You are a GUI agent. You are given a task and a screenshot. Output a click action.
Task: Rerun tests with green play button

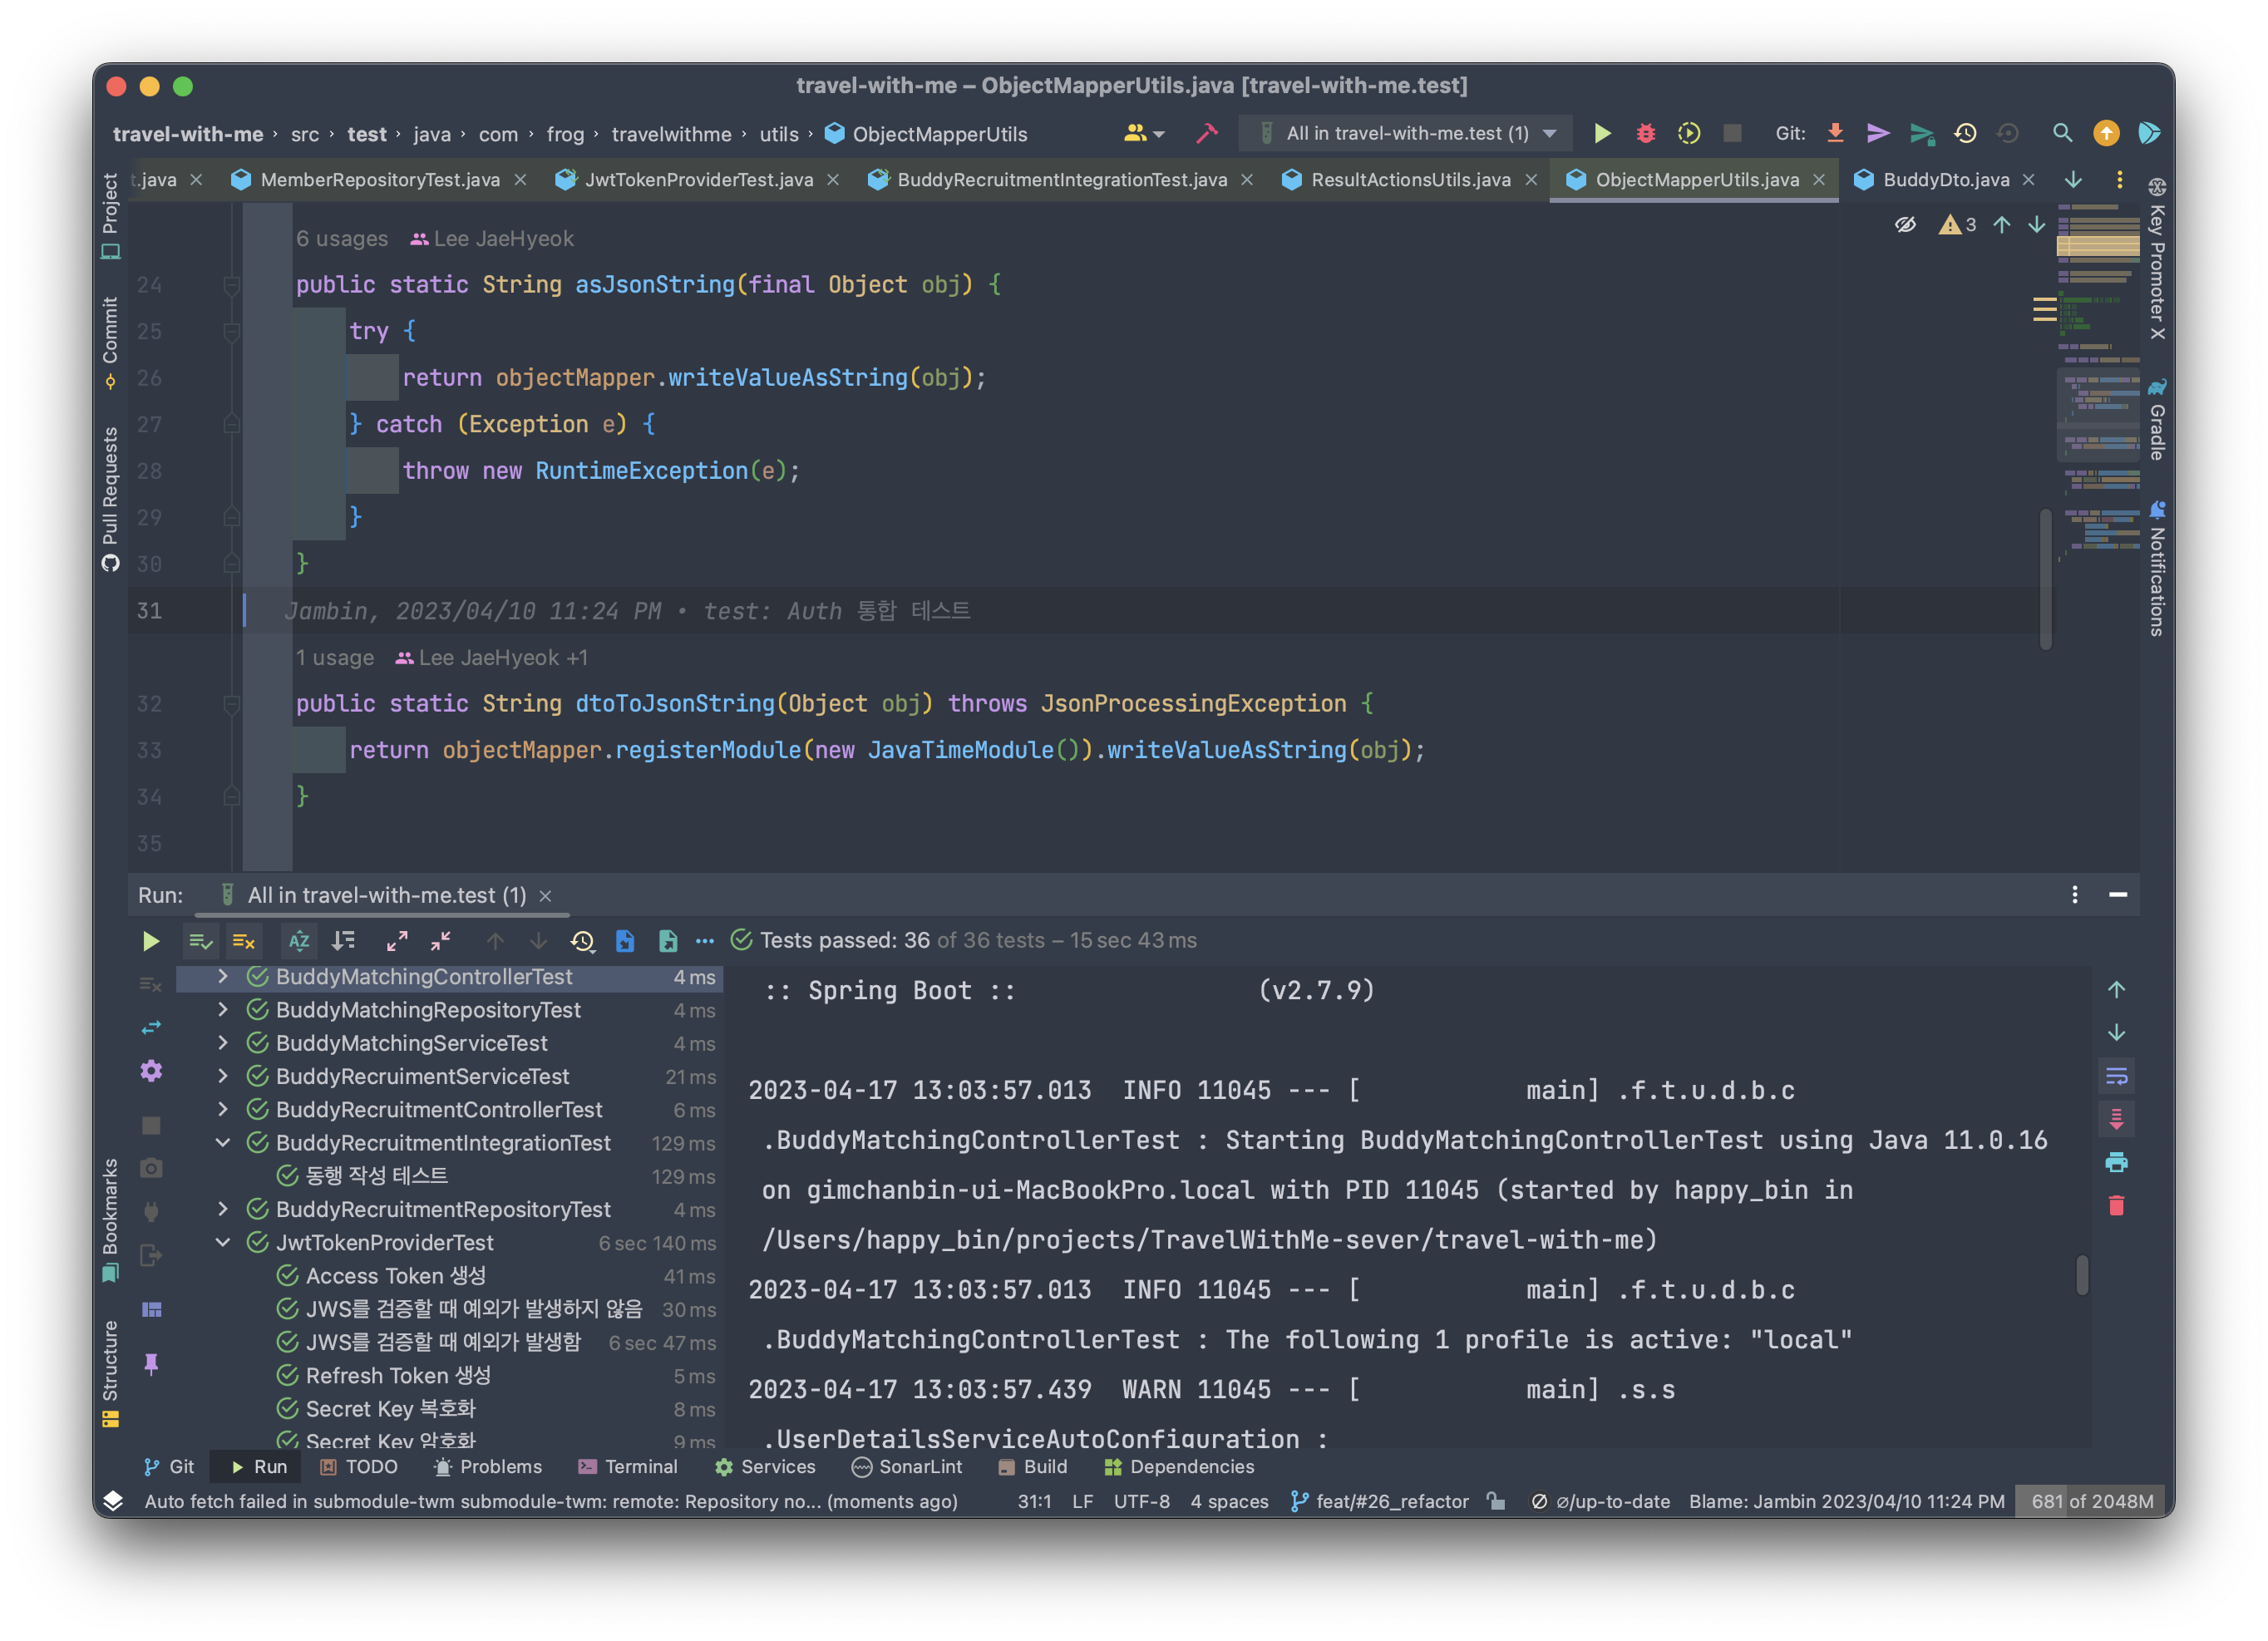click(151, 941)
